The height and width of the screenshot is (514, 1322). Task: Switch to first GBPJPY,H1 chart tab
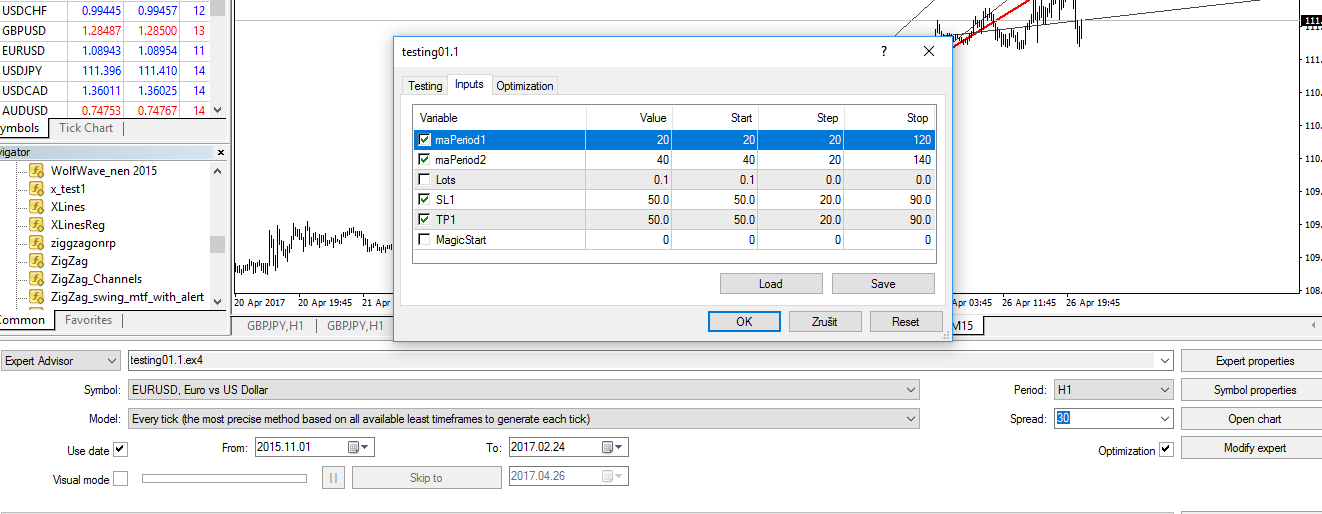tap(274, 326)
